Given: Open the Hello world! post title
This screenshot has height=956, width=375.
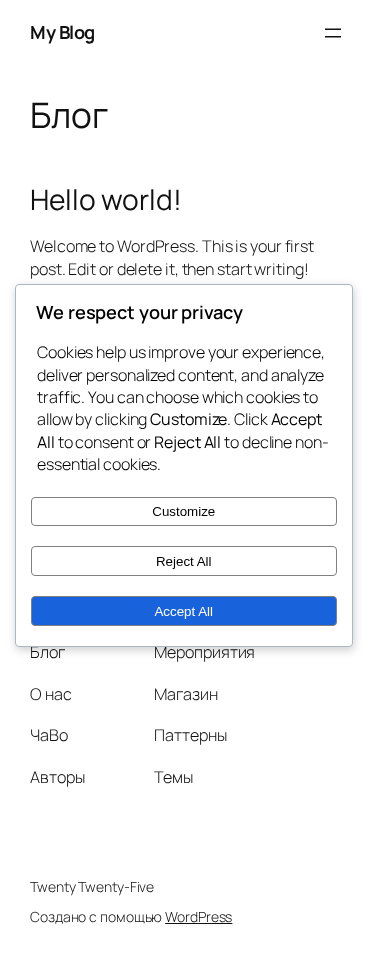Looking at the screenshot, I should [105, 200].
